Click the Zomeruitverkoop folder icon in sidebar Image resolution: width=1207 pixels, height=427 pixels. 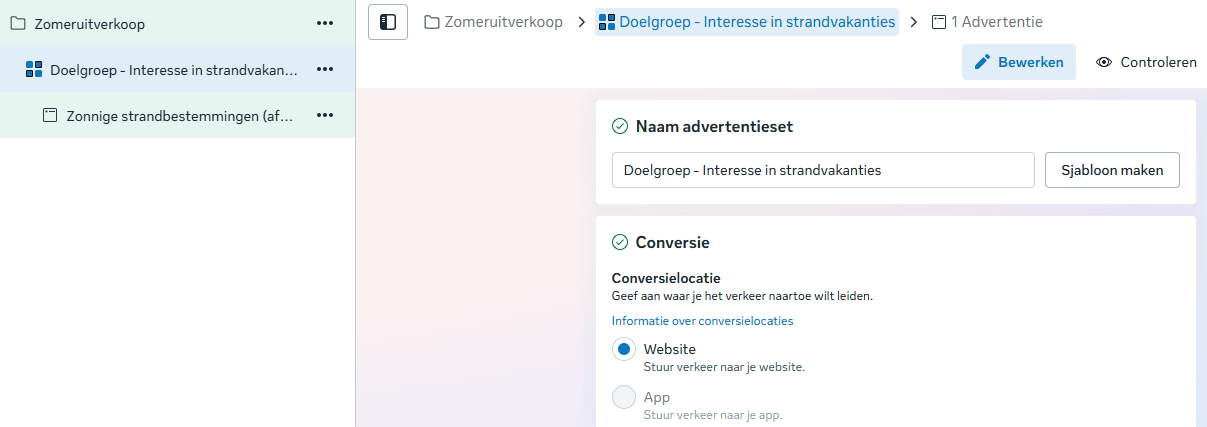(18, 23)
